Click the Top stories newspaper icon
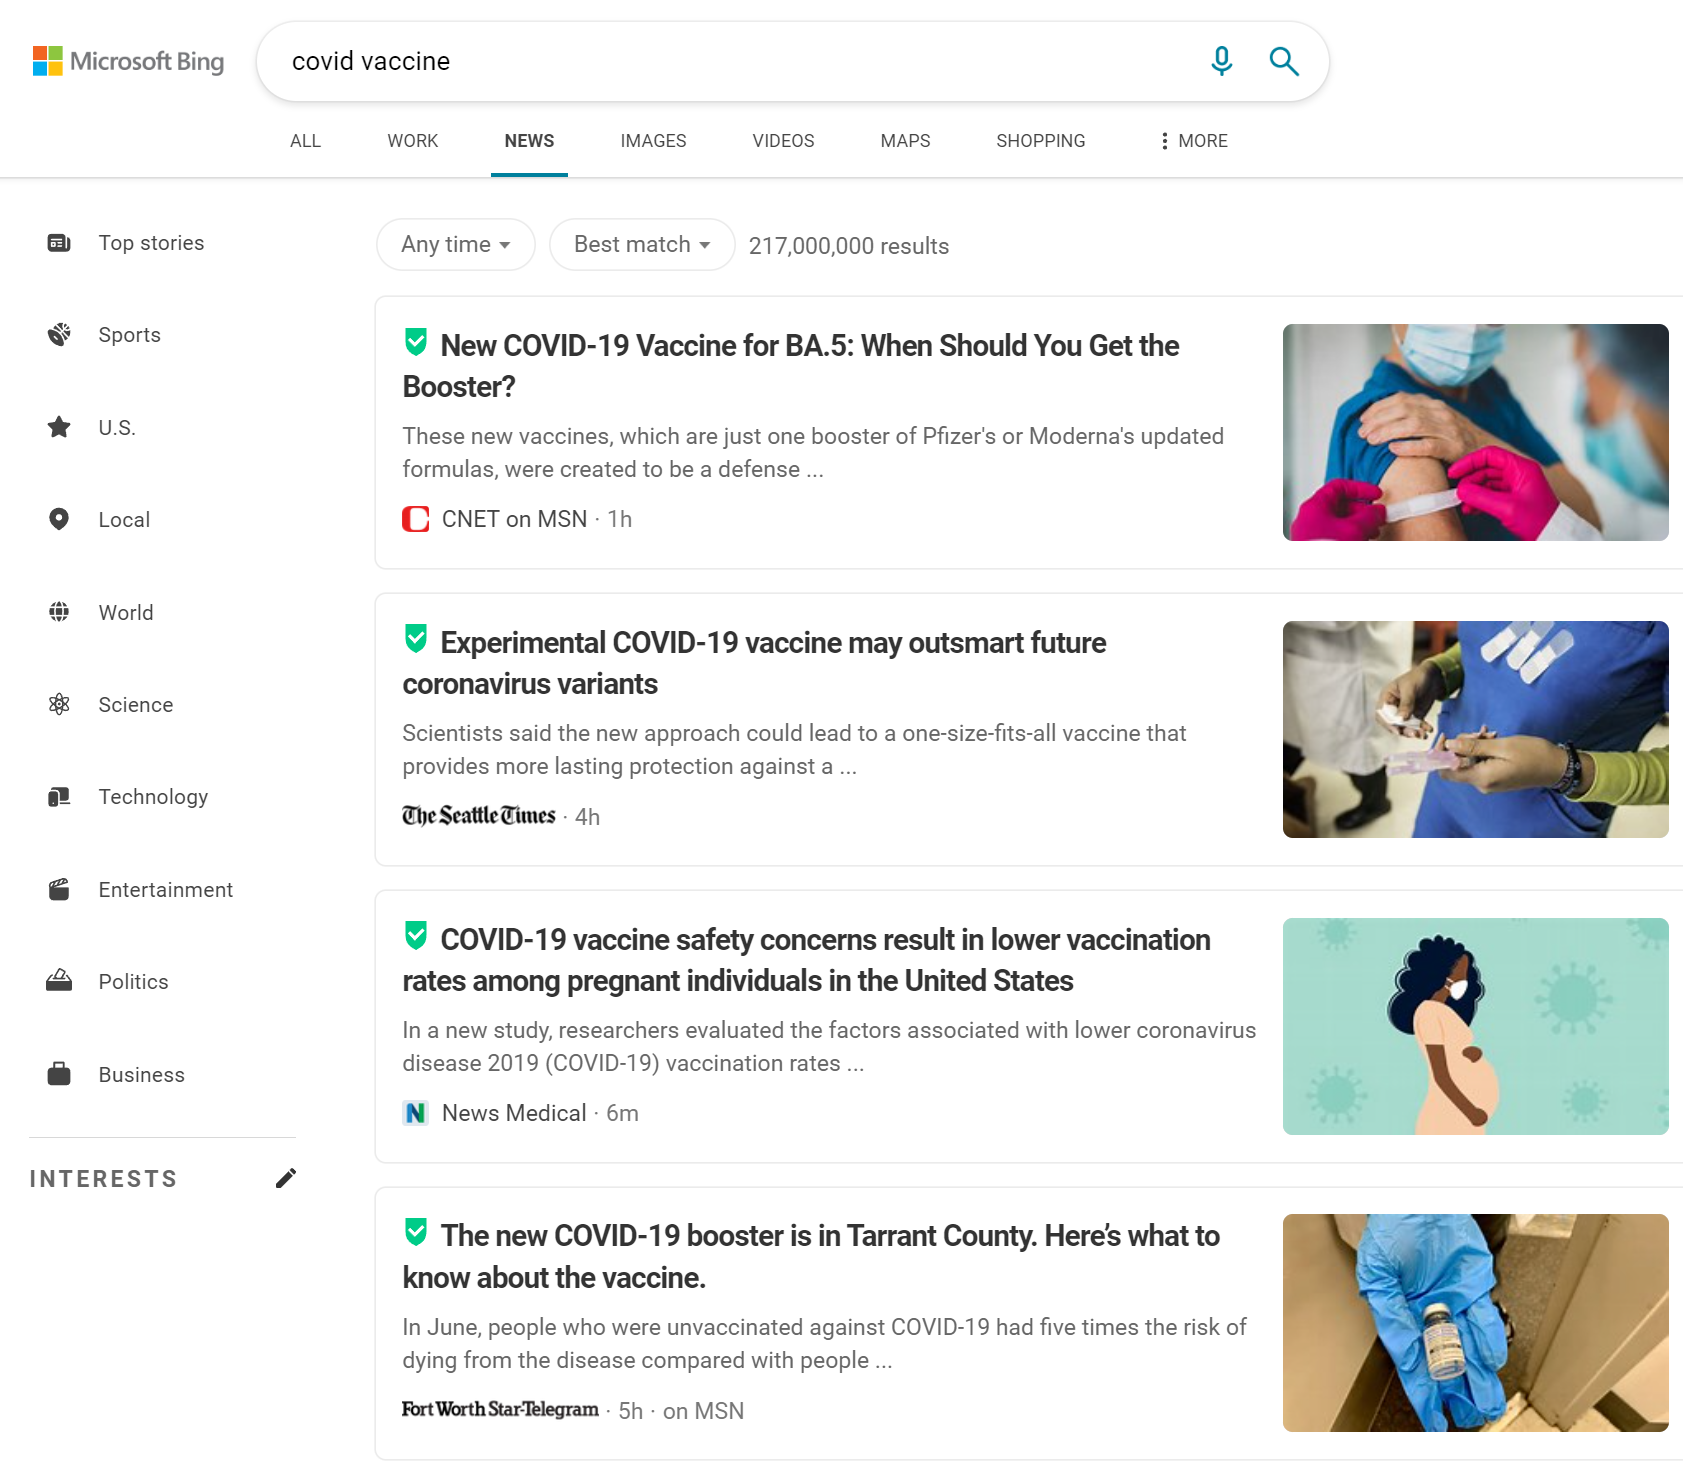 59,243
